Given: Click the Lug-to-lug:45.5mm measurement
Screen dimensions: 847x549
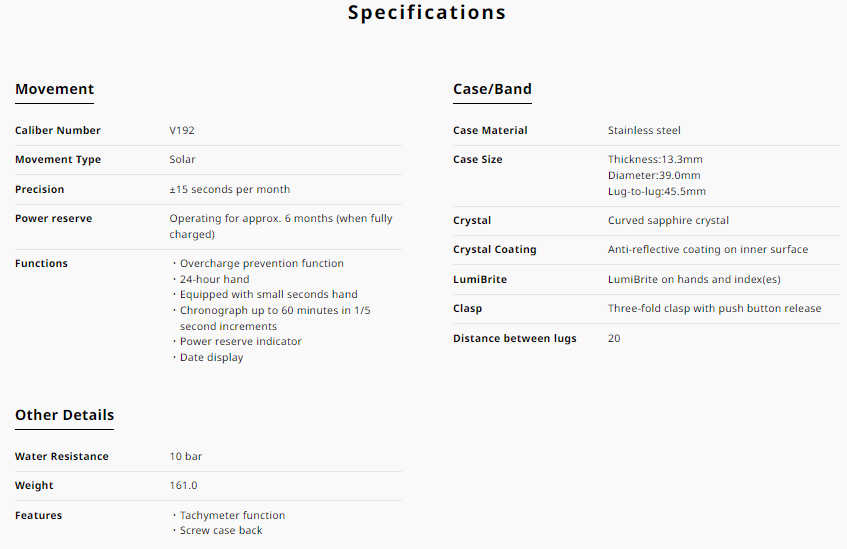Looking at the screenshot, I should pyautogui.click(x=656, y=192).
